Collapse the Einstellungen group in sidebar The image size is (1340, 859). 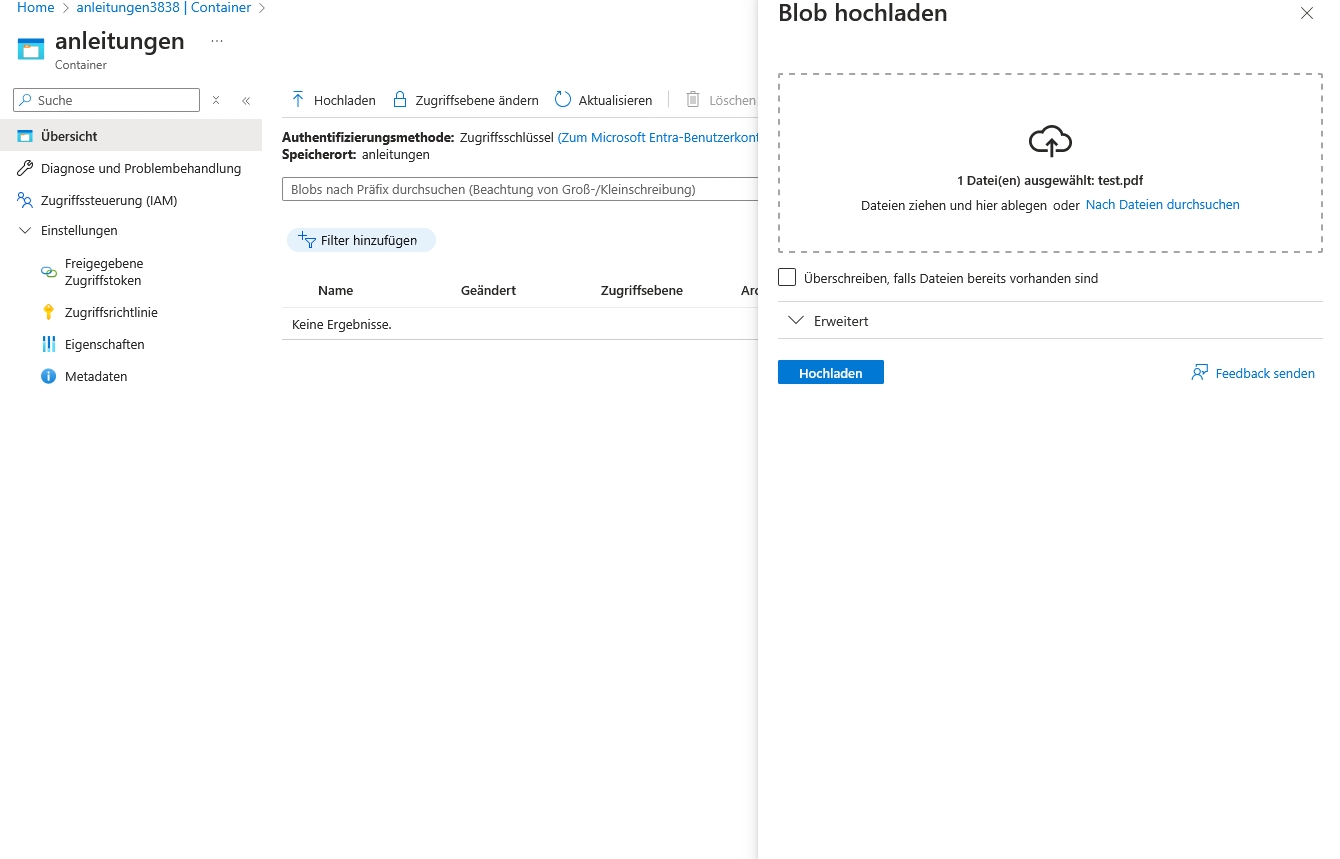coord(25,231)
